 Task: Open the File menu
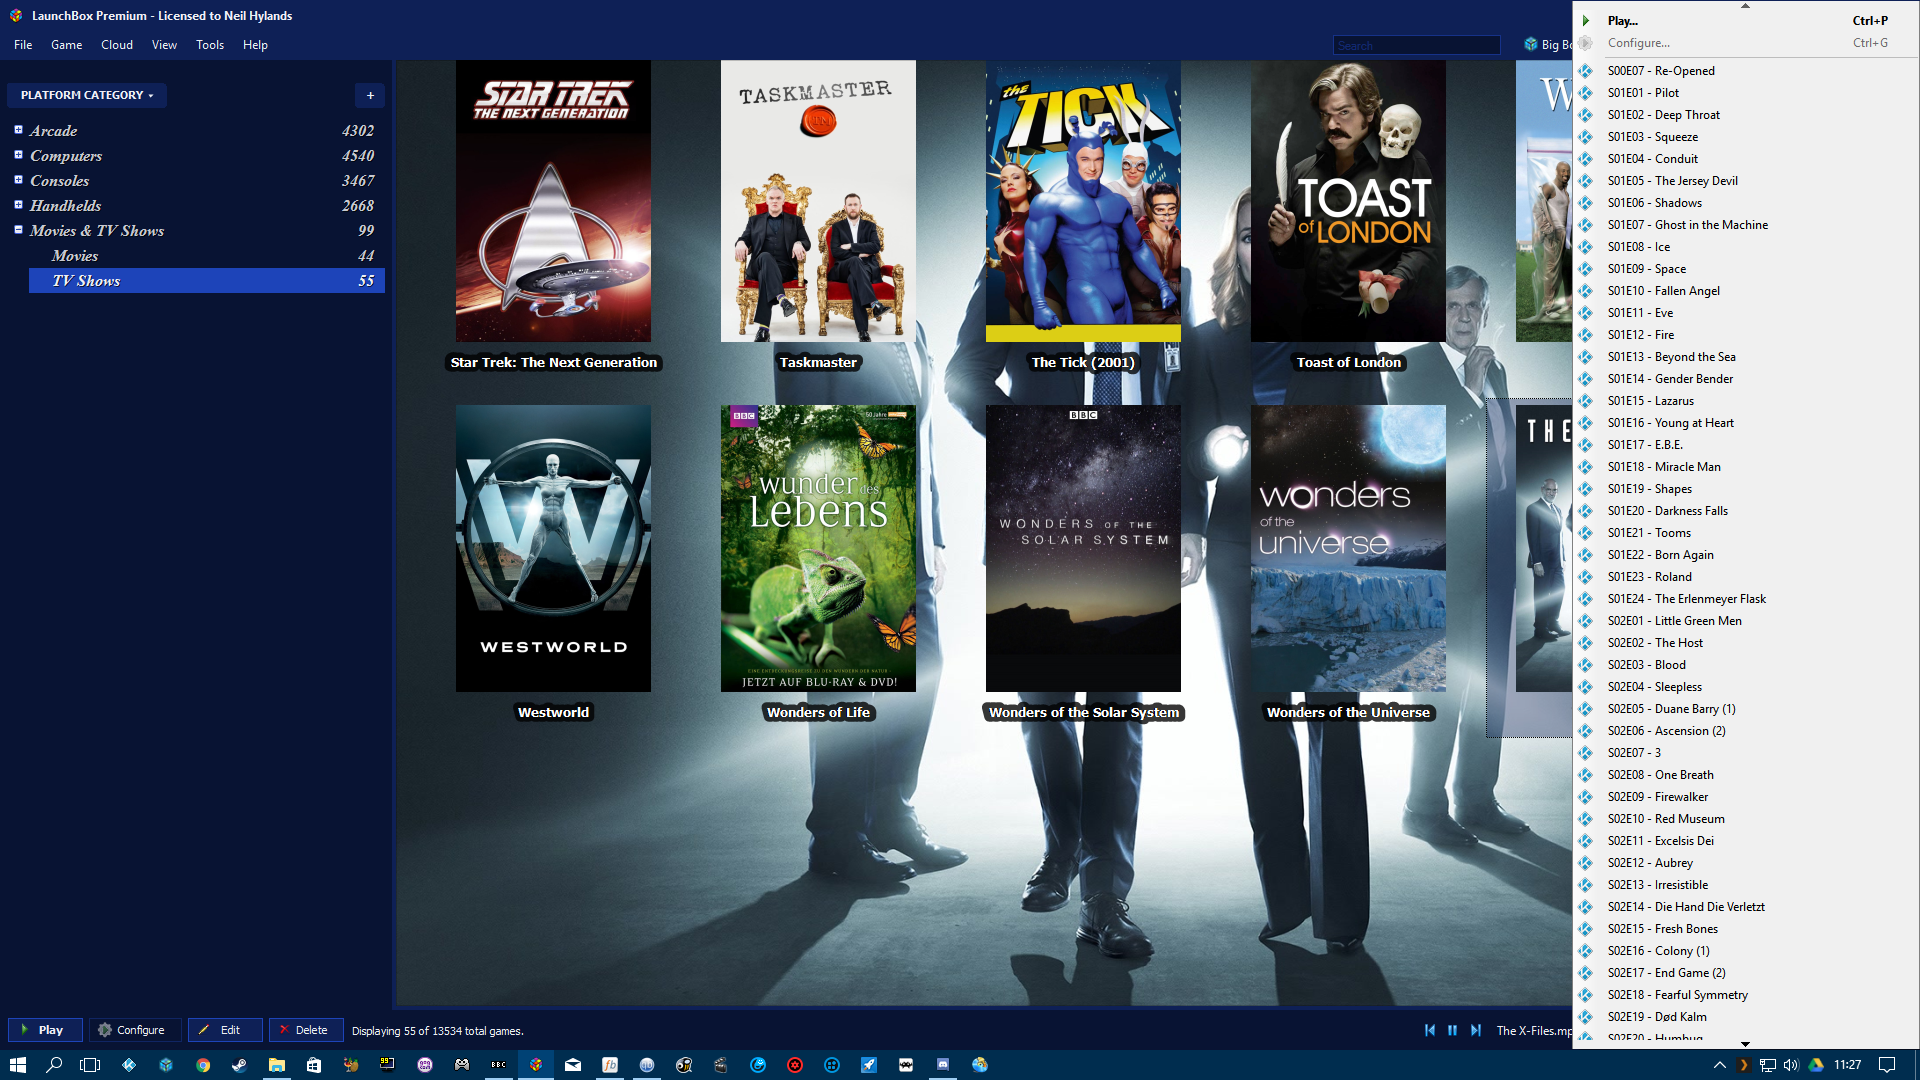(x=23, y=45)
